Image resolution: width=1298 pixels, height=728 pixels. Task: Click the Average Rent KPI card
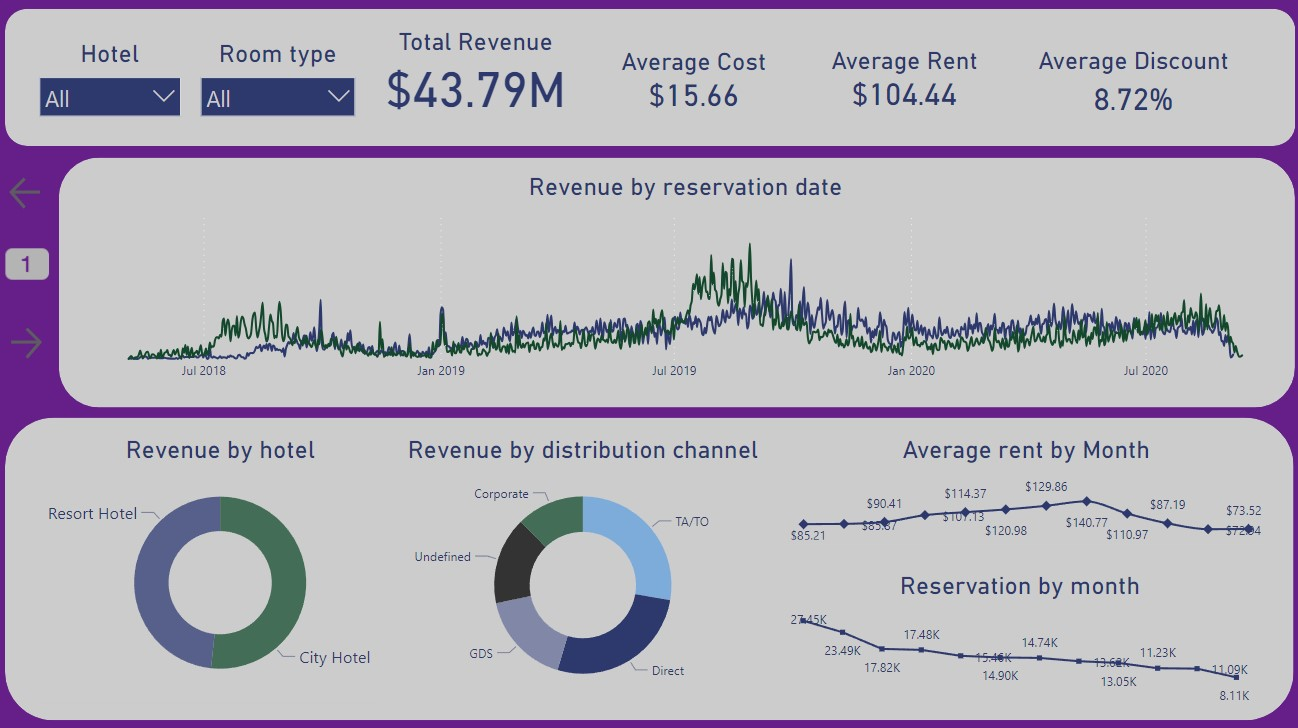point(903,79)
